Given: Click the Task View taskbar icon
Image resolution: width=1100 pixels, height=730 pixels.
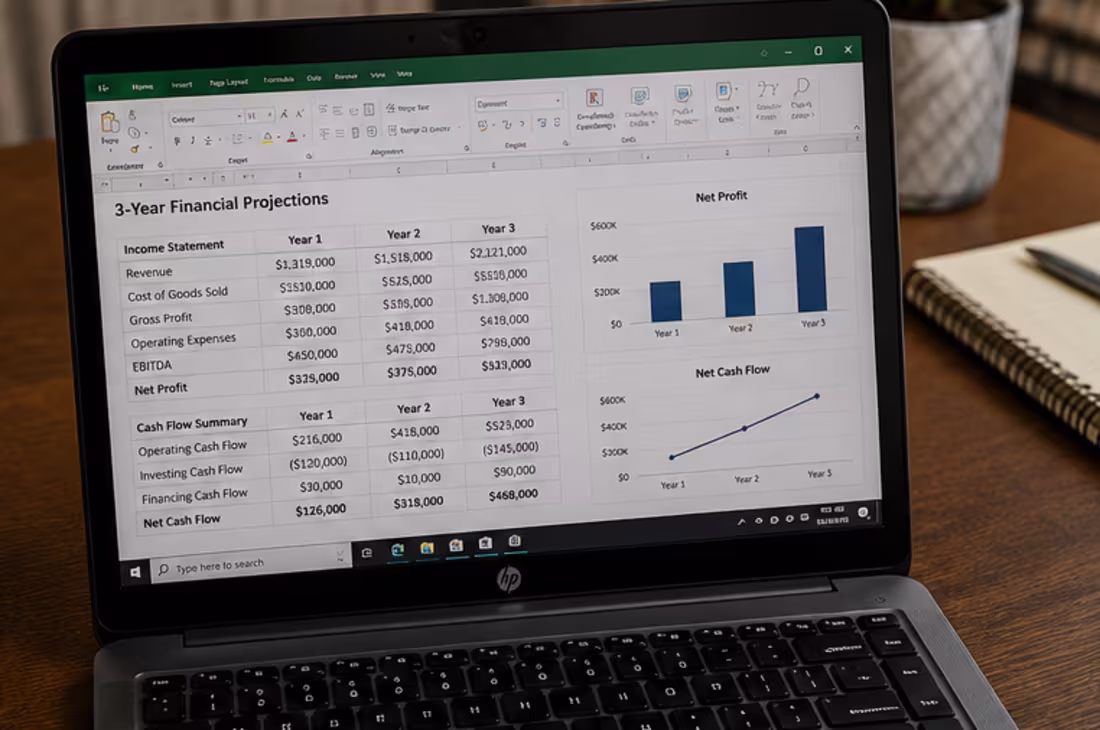Looking at the screenshot, I should point(367,553).
